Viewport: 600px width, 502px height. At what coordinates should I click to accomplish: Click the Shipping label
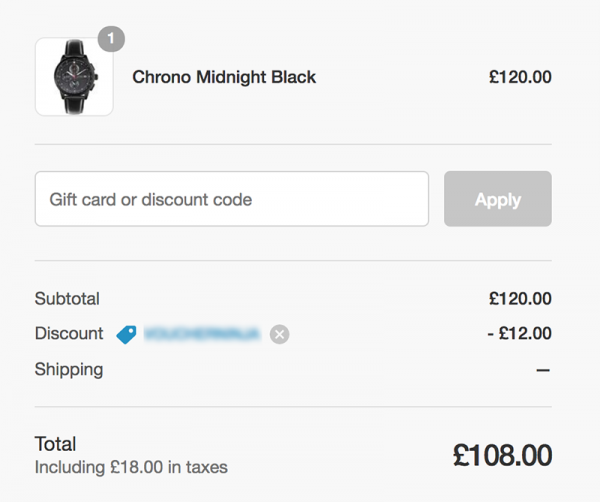pyautogui.click(x=68, y=369)
